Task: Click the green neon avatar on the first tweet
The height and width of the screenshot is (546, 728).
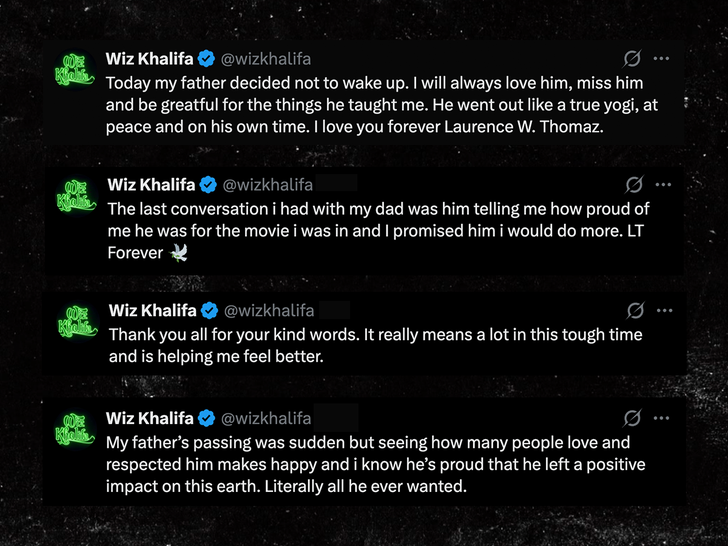Action: tap(76, 68)
